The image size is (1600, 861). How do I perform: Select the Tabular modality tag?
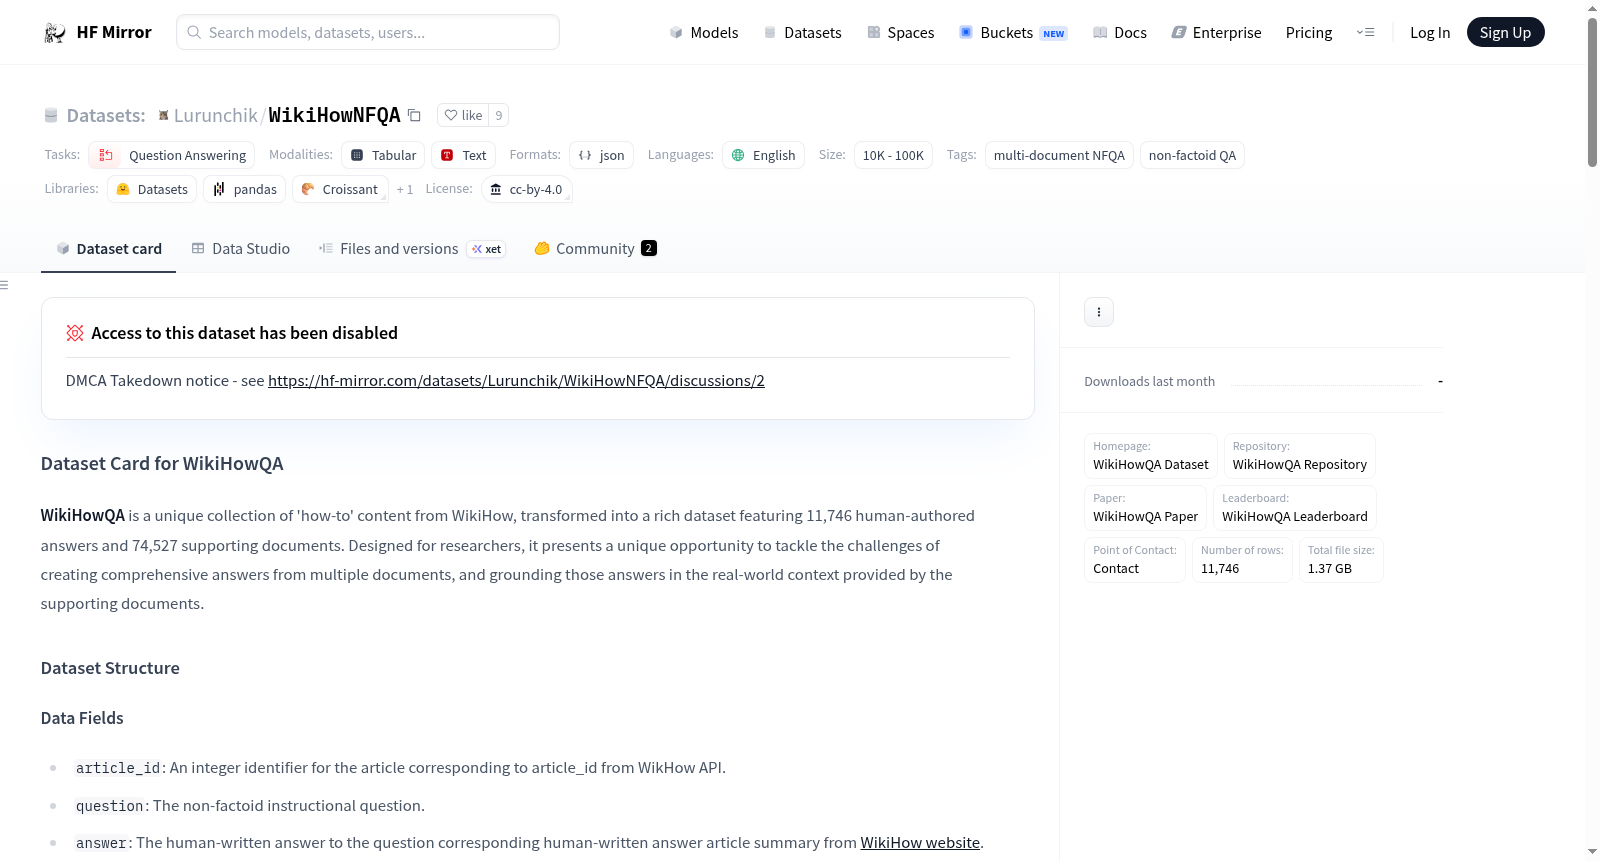(383, 155)
